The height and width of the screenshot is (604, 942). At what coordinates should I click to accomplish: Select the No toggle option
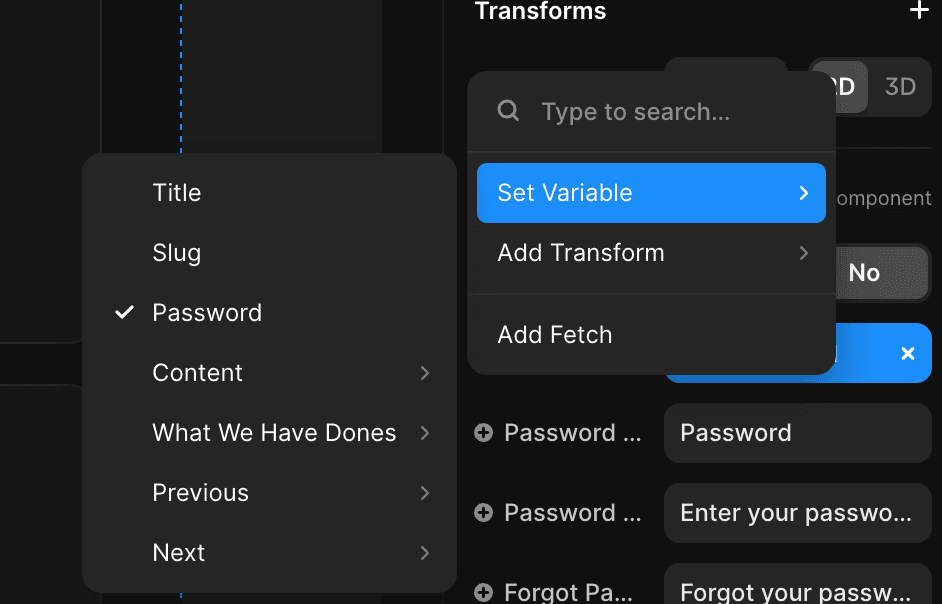[865, 273]
